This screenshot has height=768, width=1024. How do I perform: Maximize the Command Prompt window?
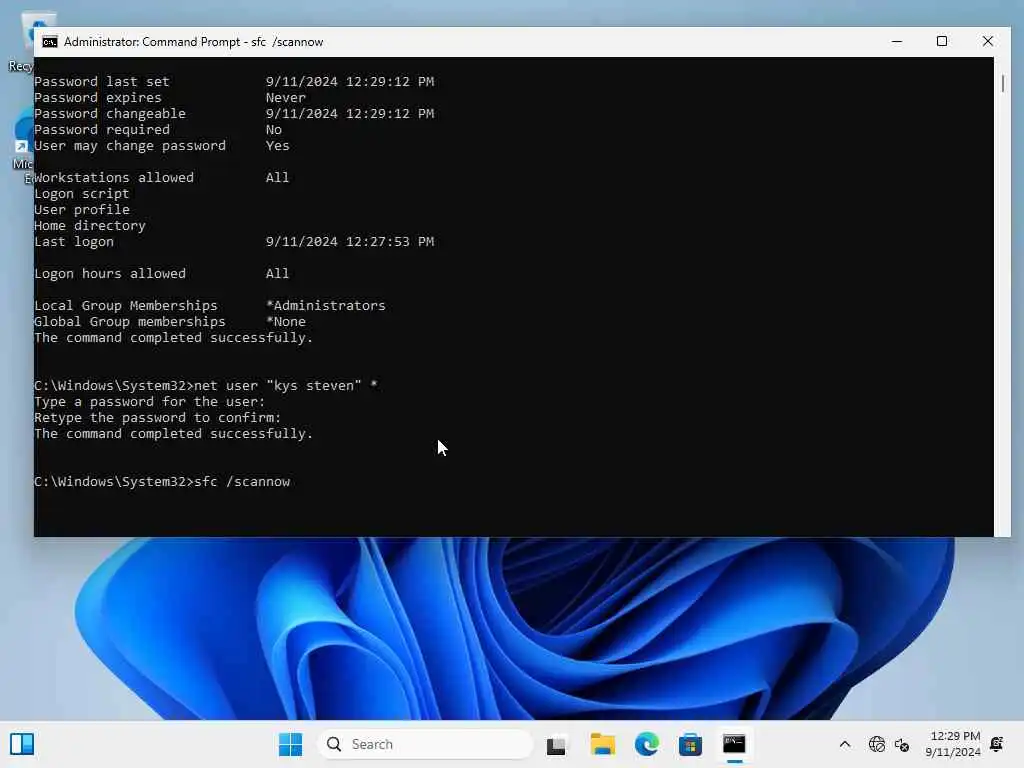pyautogui.click(x=942, y=42)
